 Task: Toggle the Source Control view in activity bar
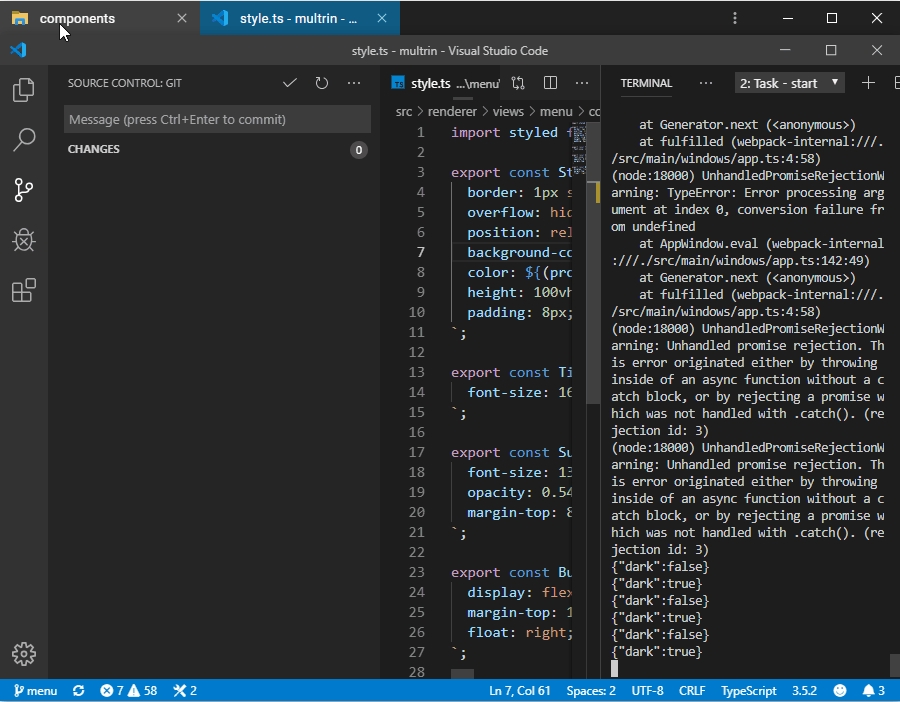point(24,190)
